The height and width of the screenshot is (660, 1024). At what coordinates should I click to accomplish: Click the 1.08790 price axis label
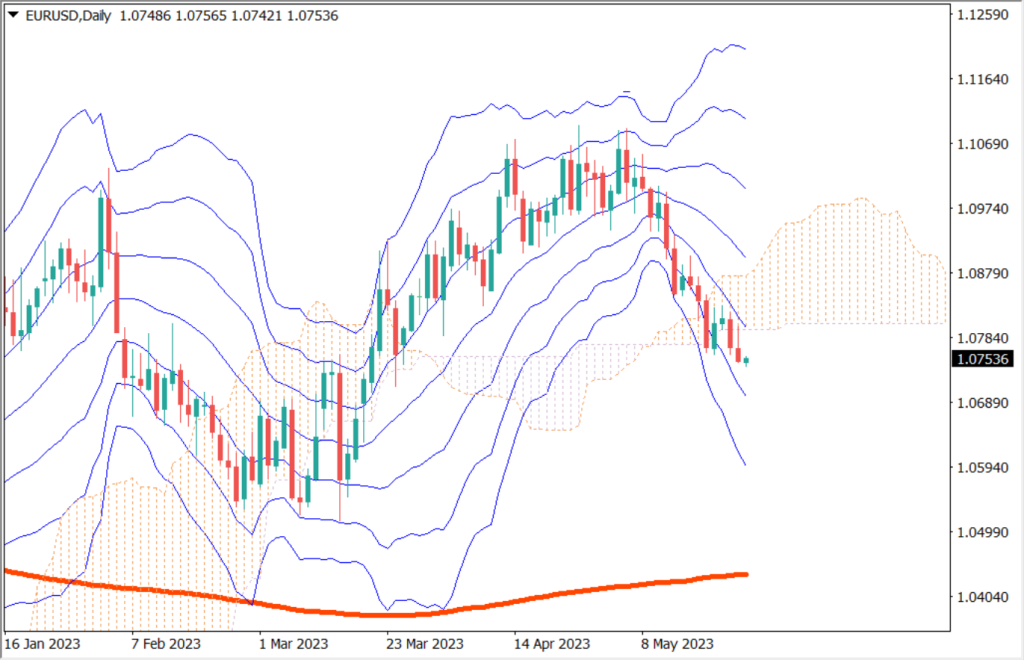983,273
